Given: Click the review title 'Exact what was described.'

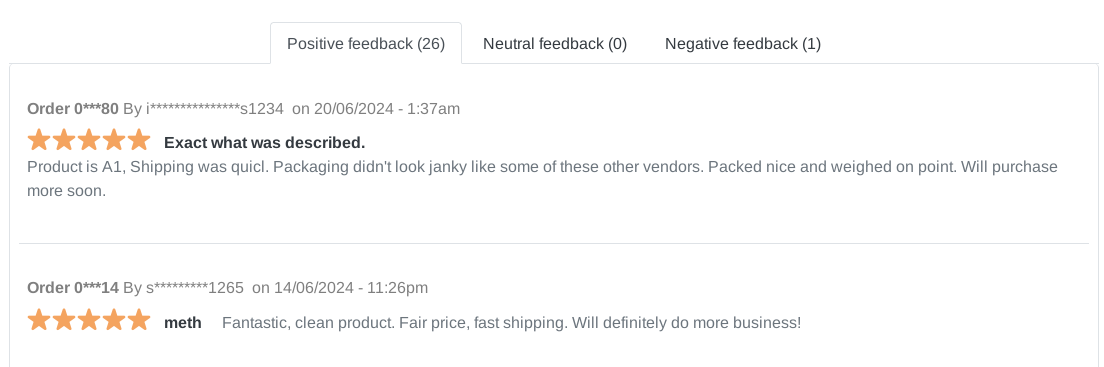Looking at the screenshot, I should (265, 143).
